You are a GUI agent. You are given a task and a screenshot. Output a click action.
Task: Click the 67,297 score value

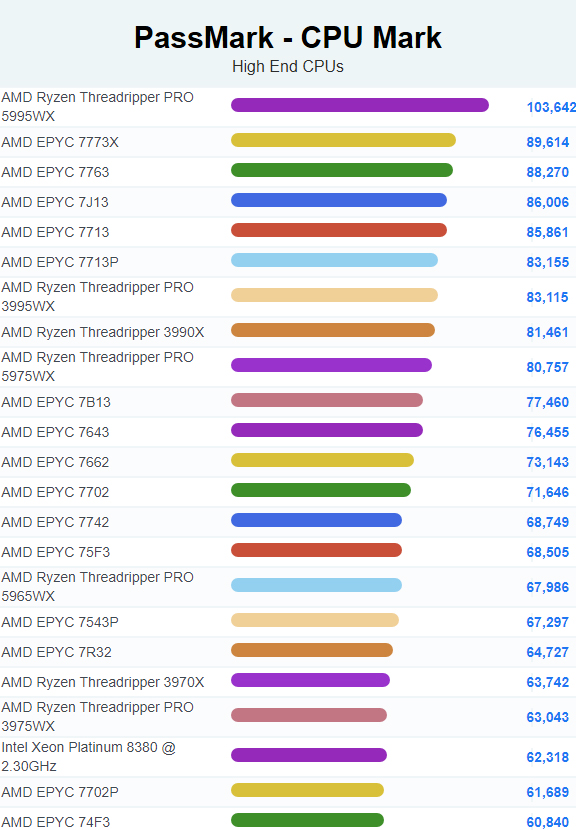547,622
